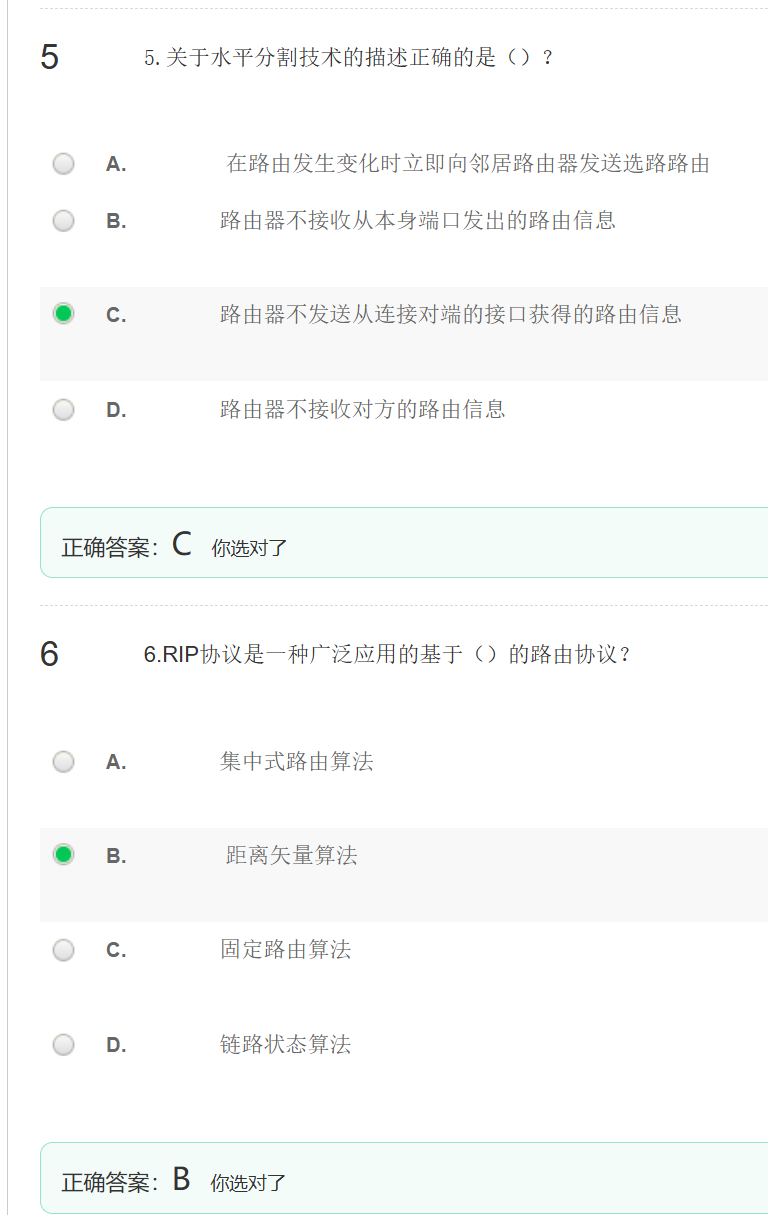This screenshot has width=768, height=1215.
Task: Choose option text 链路状态算法
Action: pyautogui.click(x=286, y=1045)
